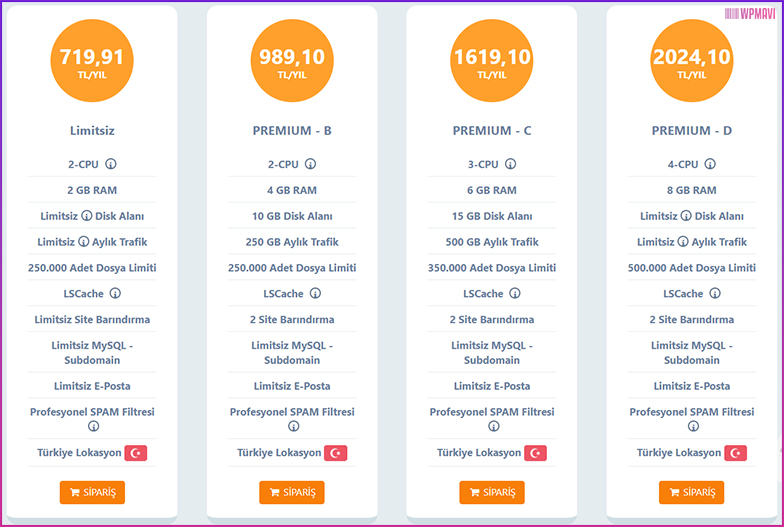Click LSCache info icon in PREMIUM - B plan
The width and height of the screenshot is (784, 527).
tap(315, 294)
